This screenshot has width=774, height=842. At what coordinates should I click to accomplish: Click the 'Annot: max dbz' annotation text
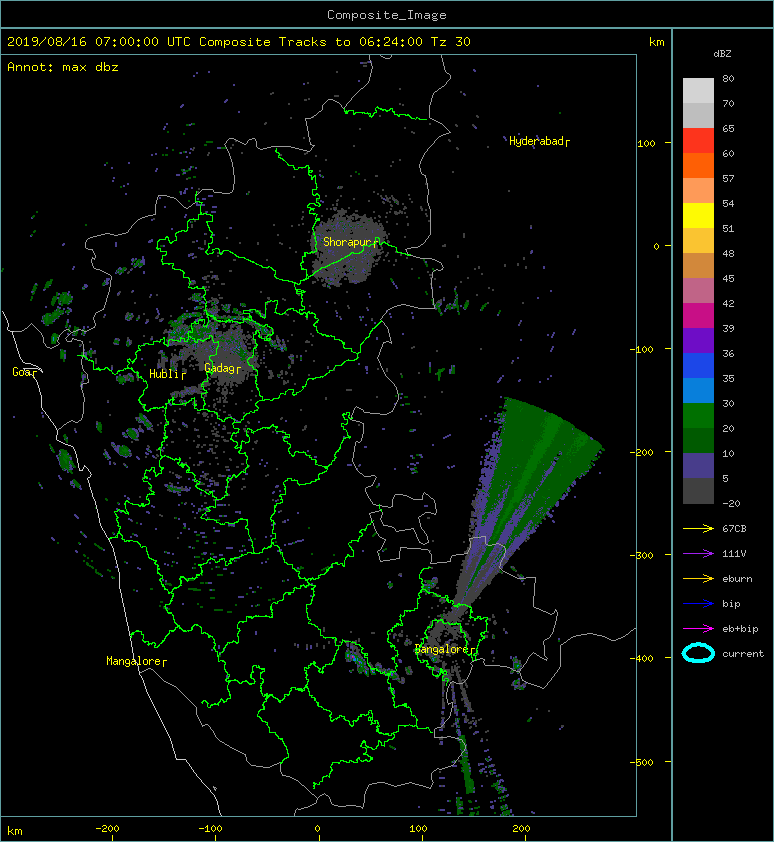(x=63, y=67)
